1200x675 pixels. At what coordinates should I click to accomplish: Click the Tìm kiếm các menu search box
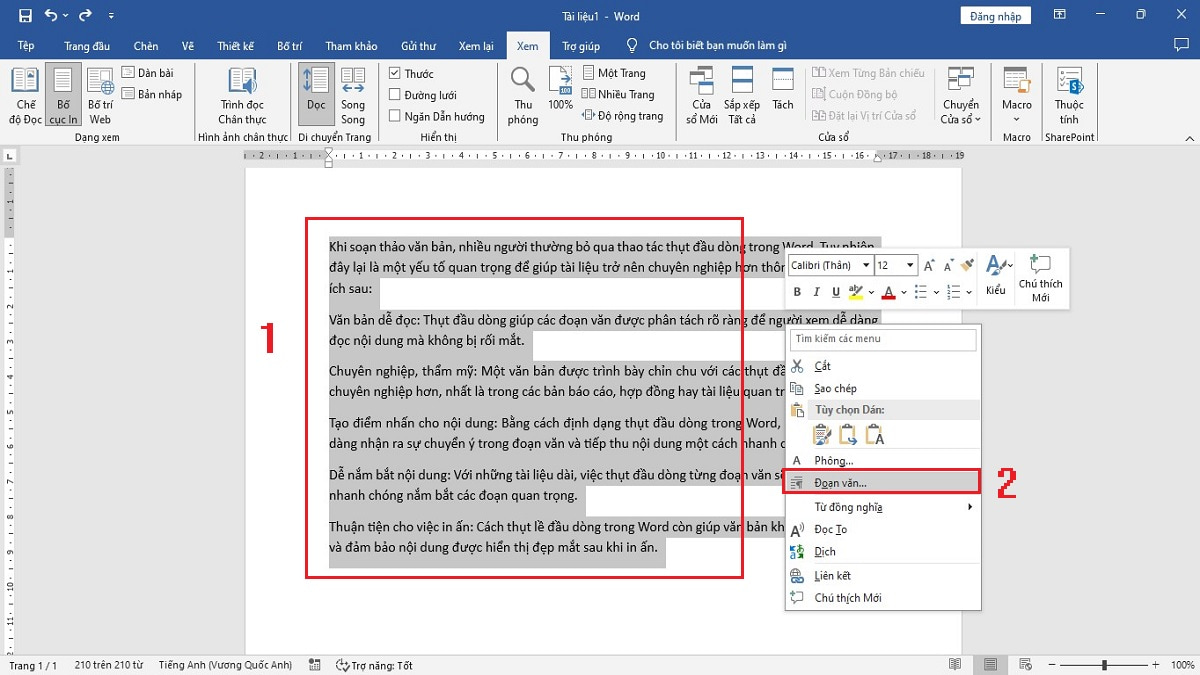(x=883, y=339)
